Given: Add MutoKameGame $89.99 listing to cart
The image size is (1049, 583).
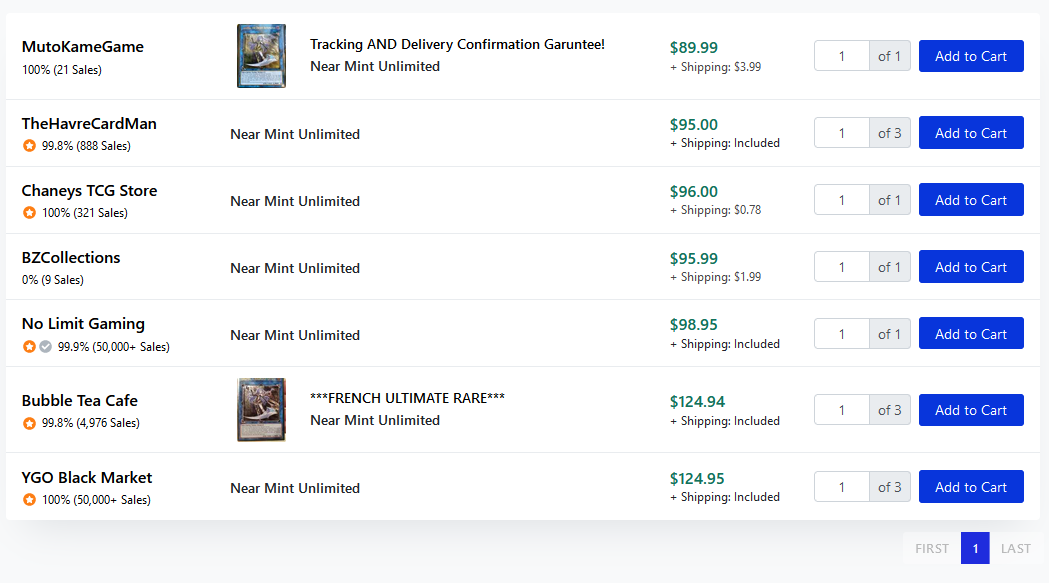Looking at the screenshot, I should pyautogui.click(x=971, y=56).
